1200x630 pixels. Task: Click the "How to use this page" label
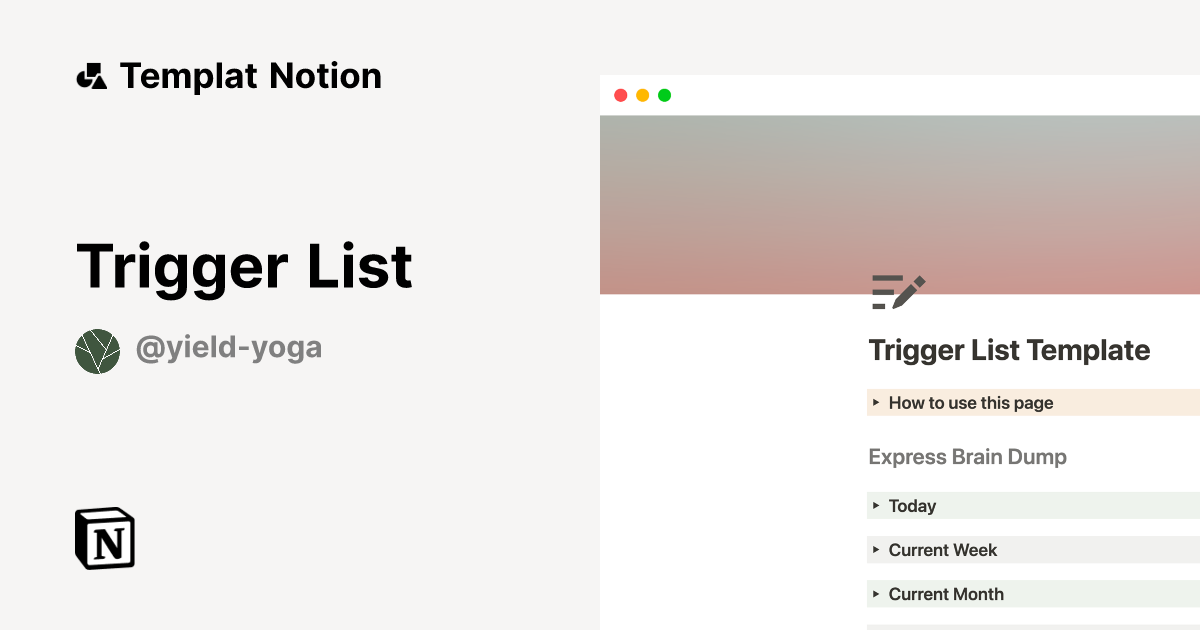971,403
